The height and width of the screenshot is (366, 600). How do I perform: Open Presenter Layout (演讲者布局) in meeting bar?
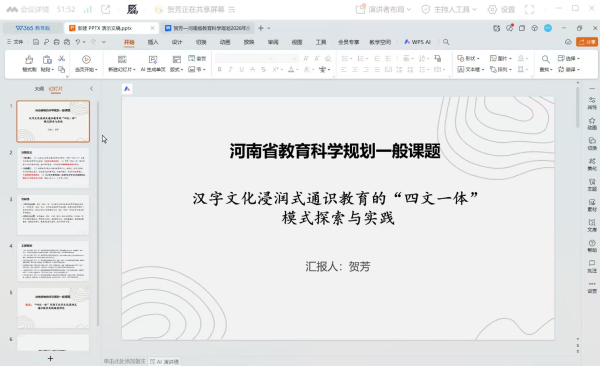click(383, 10)
